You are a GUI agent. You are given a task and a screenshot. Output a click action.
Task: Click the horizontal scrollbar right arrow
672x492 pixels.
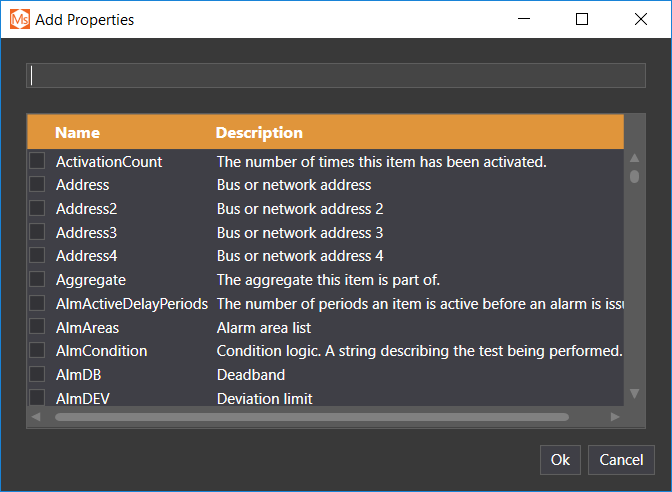615,416
